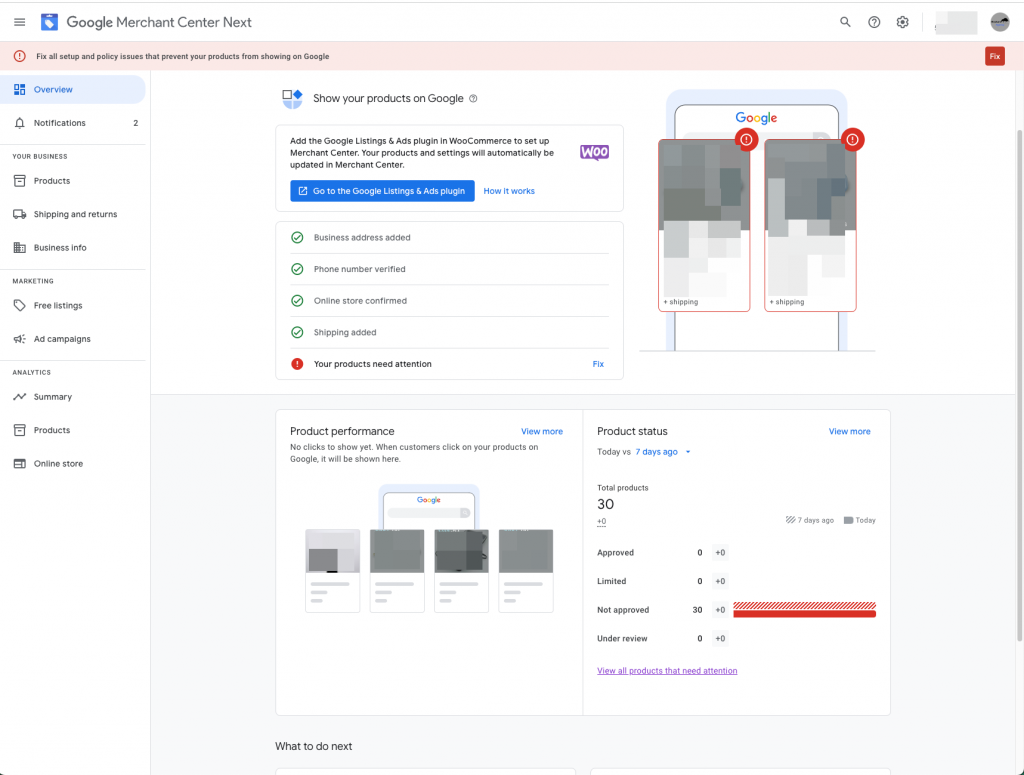This screenshot has height=775, width=1024.
Task: Click the first blurred product card with shipping
Action: point(704,225)
